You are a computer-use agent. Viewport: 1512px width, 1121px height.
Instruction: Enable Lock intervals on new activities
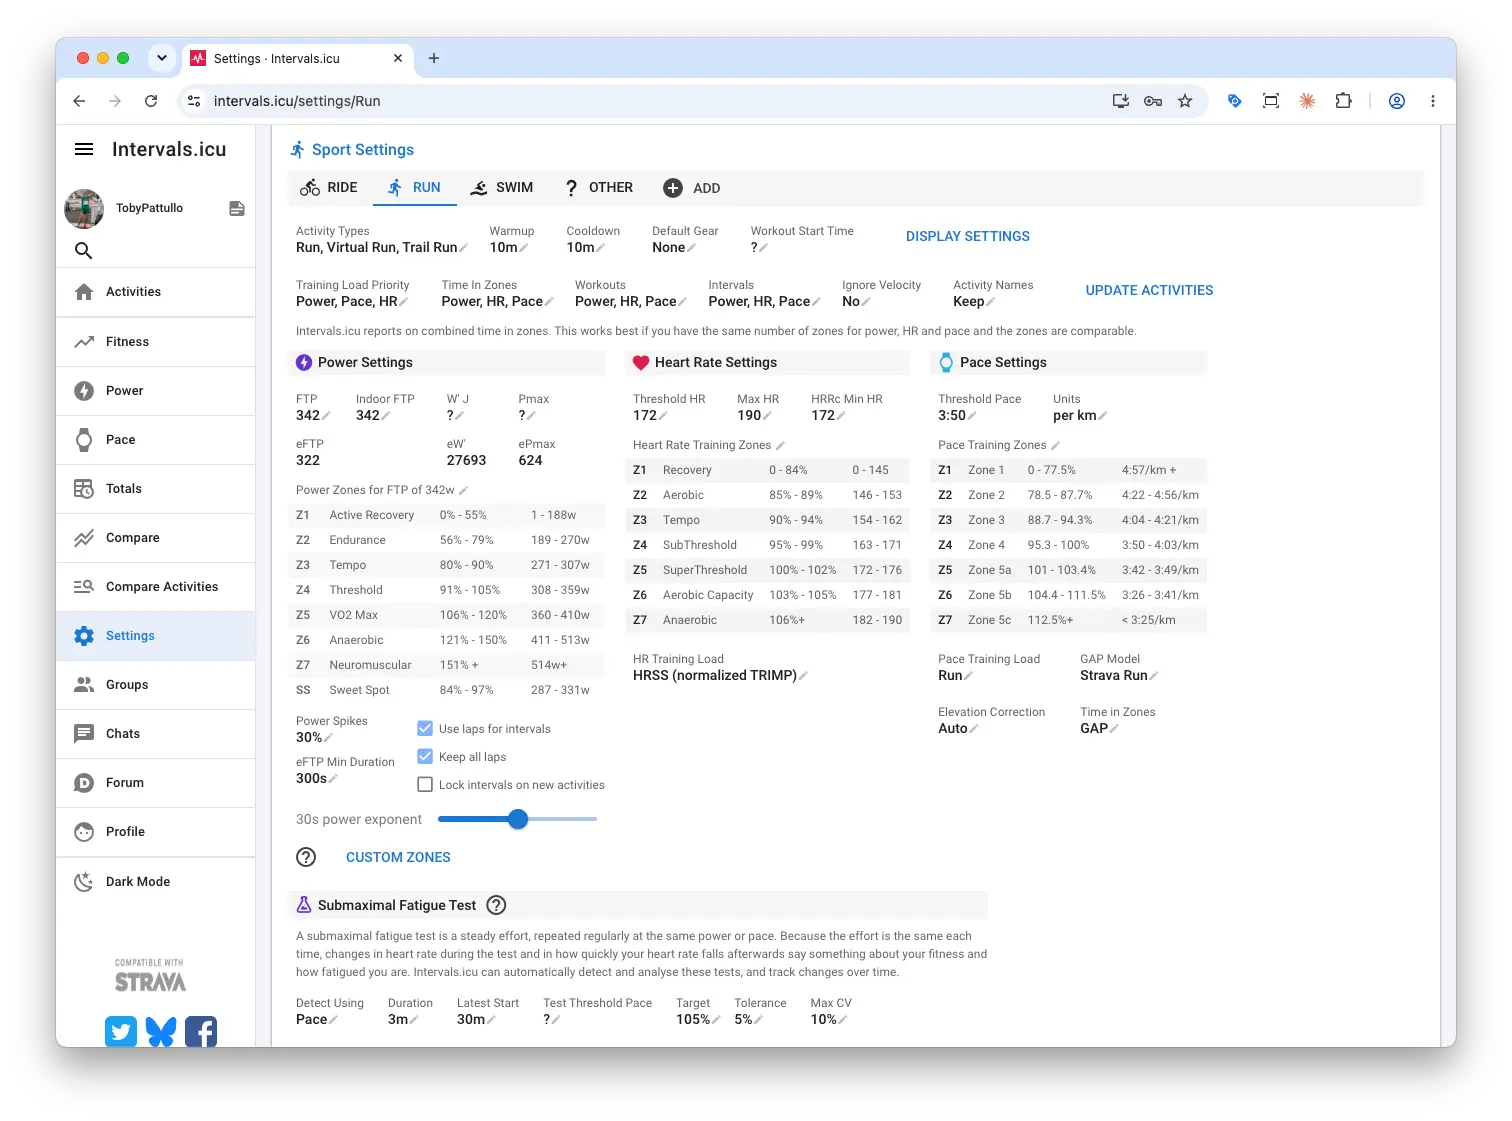point(425,784)
